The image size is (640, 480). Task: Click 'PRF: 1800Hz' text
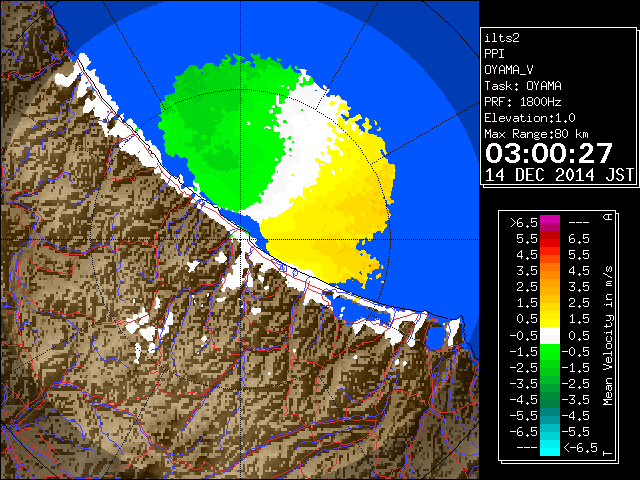523,102
